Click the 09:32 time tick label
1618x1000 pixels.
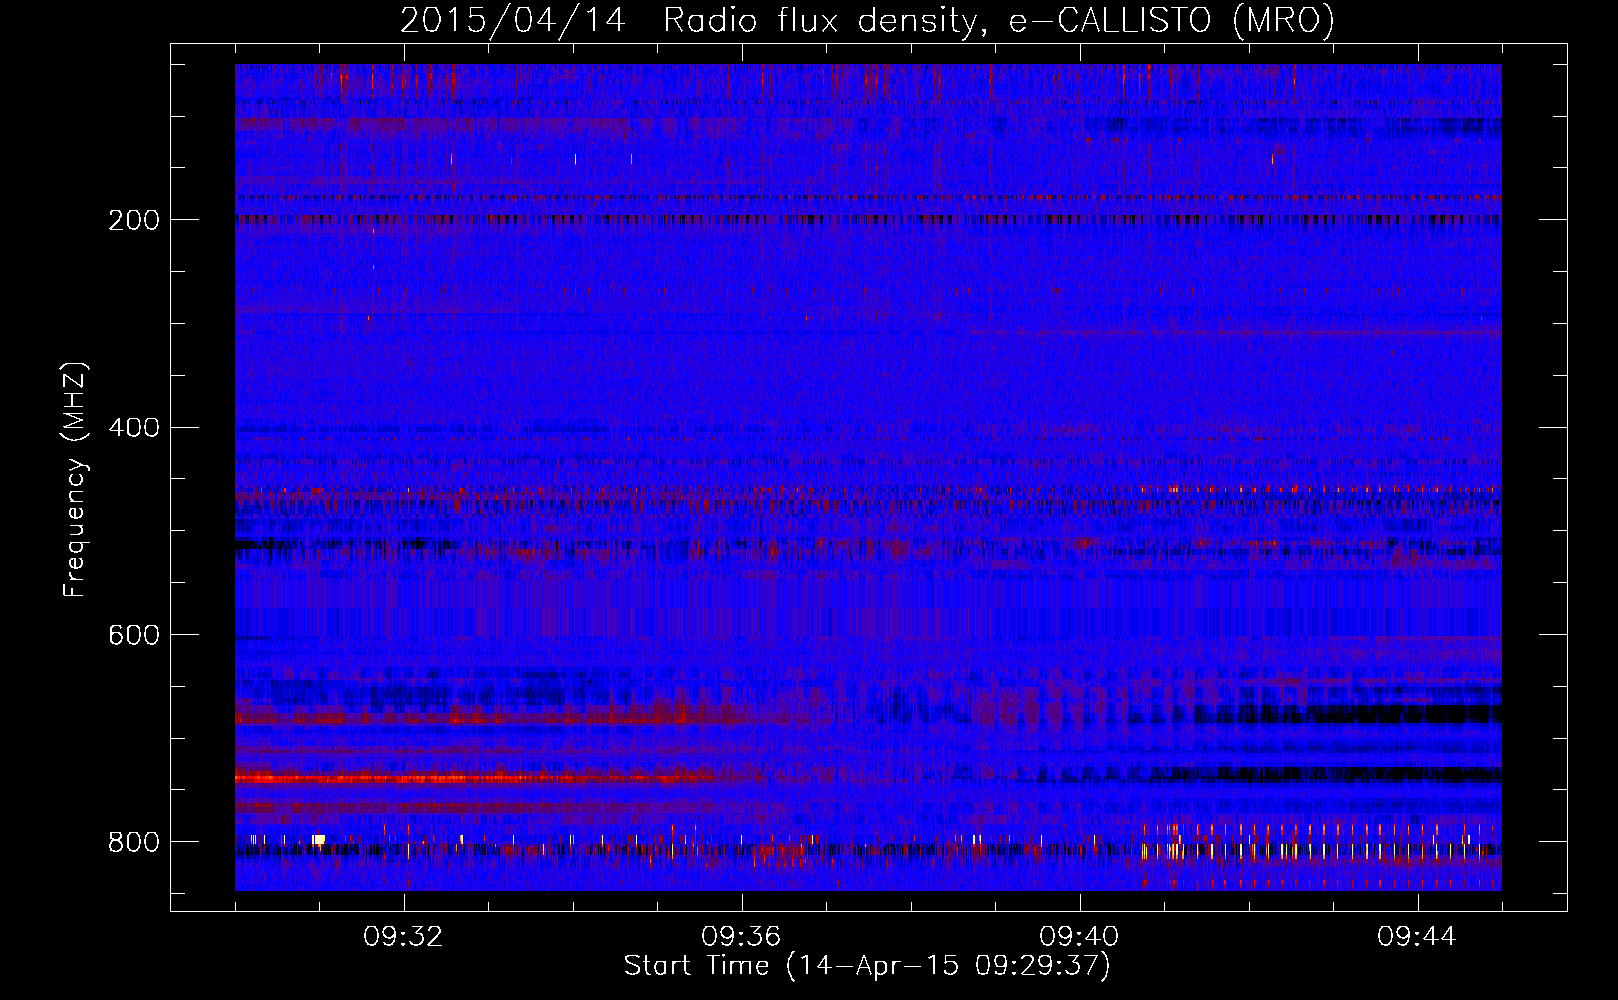(x=403, y=937)
